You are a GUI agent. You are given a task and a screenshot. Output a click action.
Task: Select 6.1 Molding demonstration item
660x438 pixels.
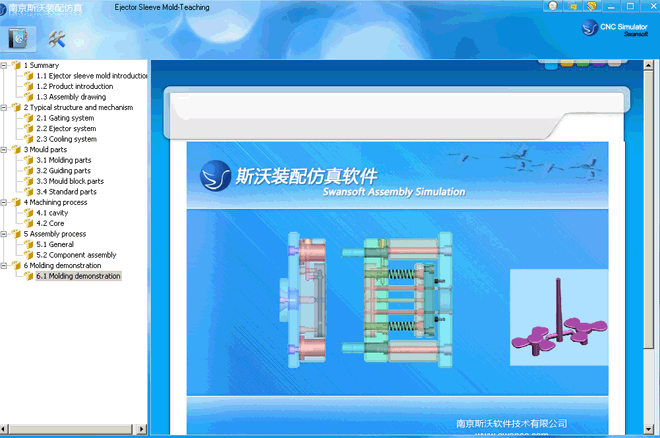(78, 276)
